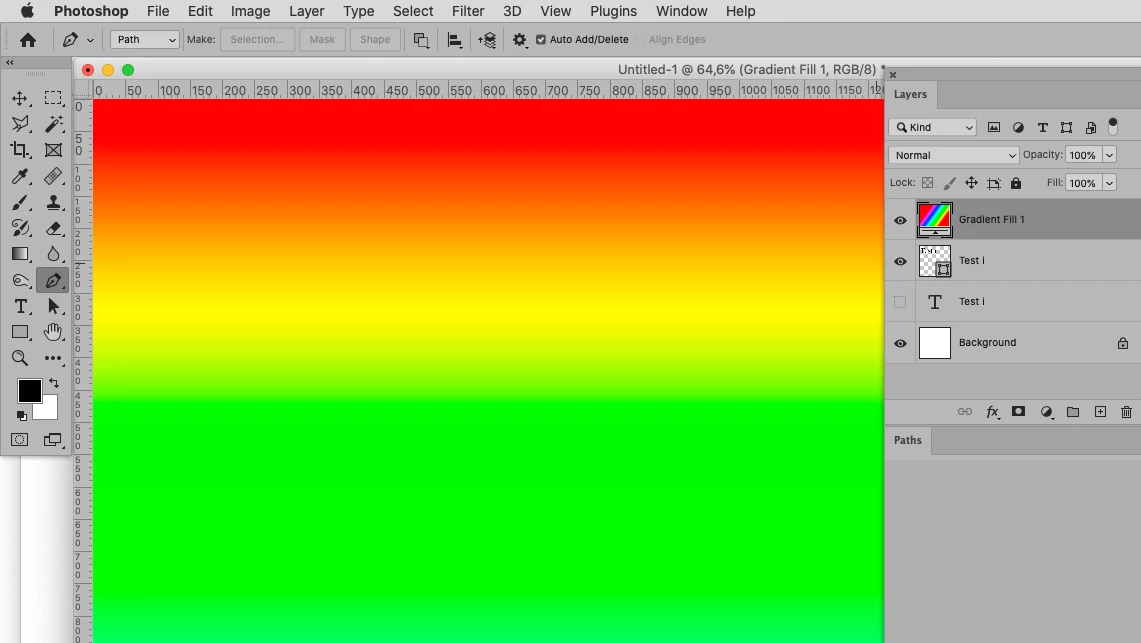Select the Eraser tool
This screenshot has width=1141, height=643.
53,228
